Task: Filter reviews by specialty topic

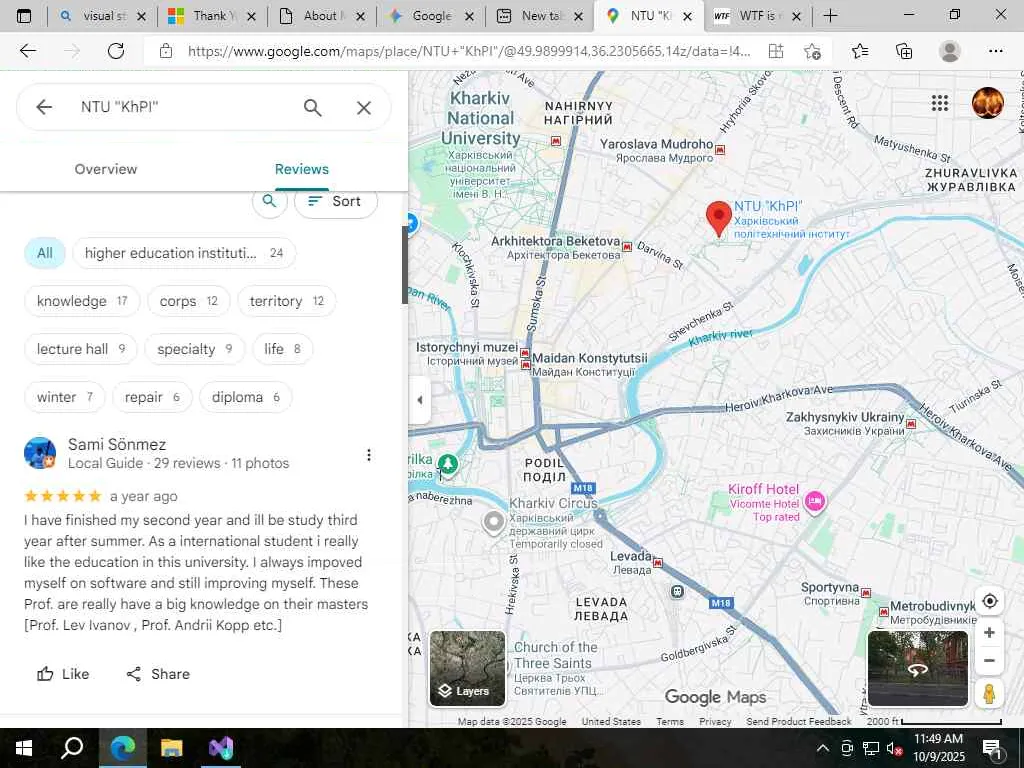Action: (x=195, y=349)
